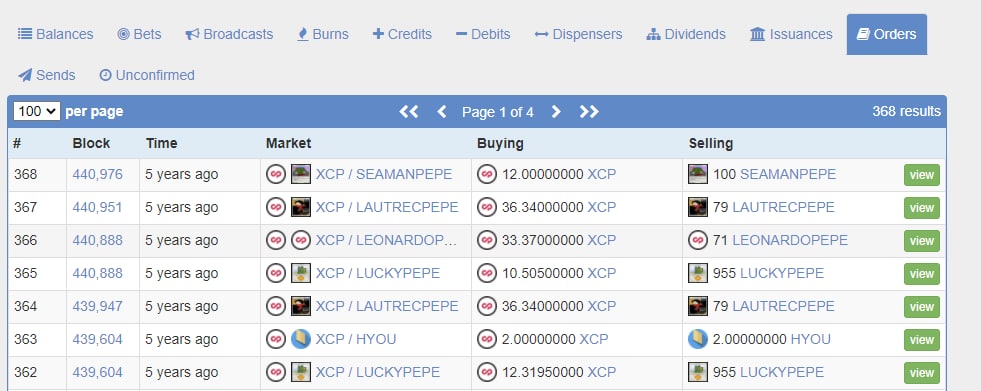Switch to Broadcasts tab
Screen dimensions: 981x391
click(229, 34)
